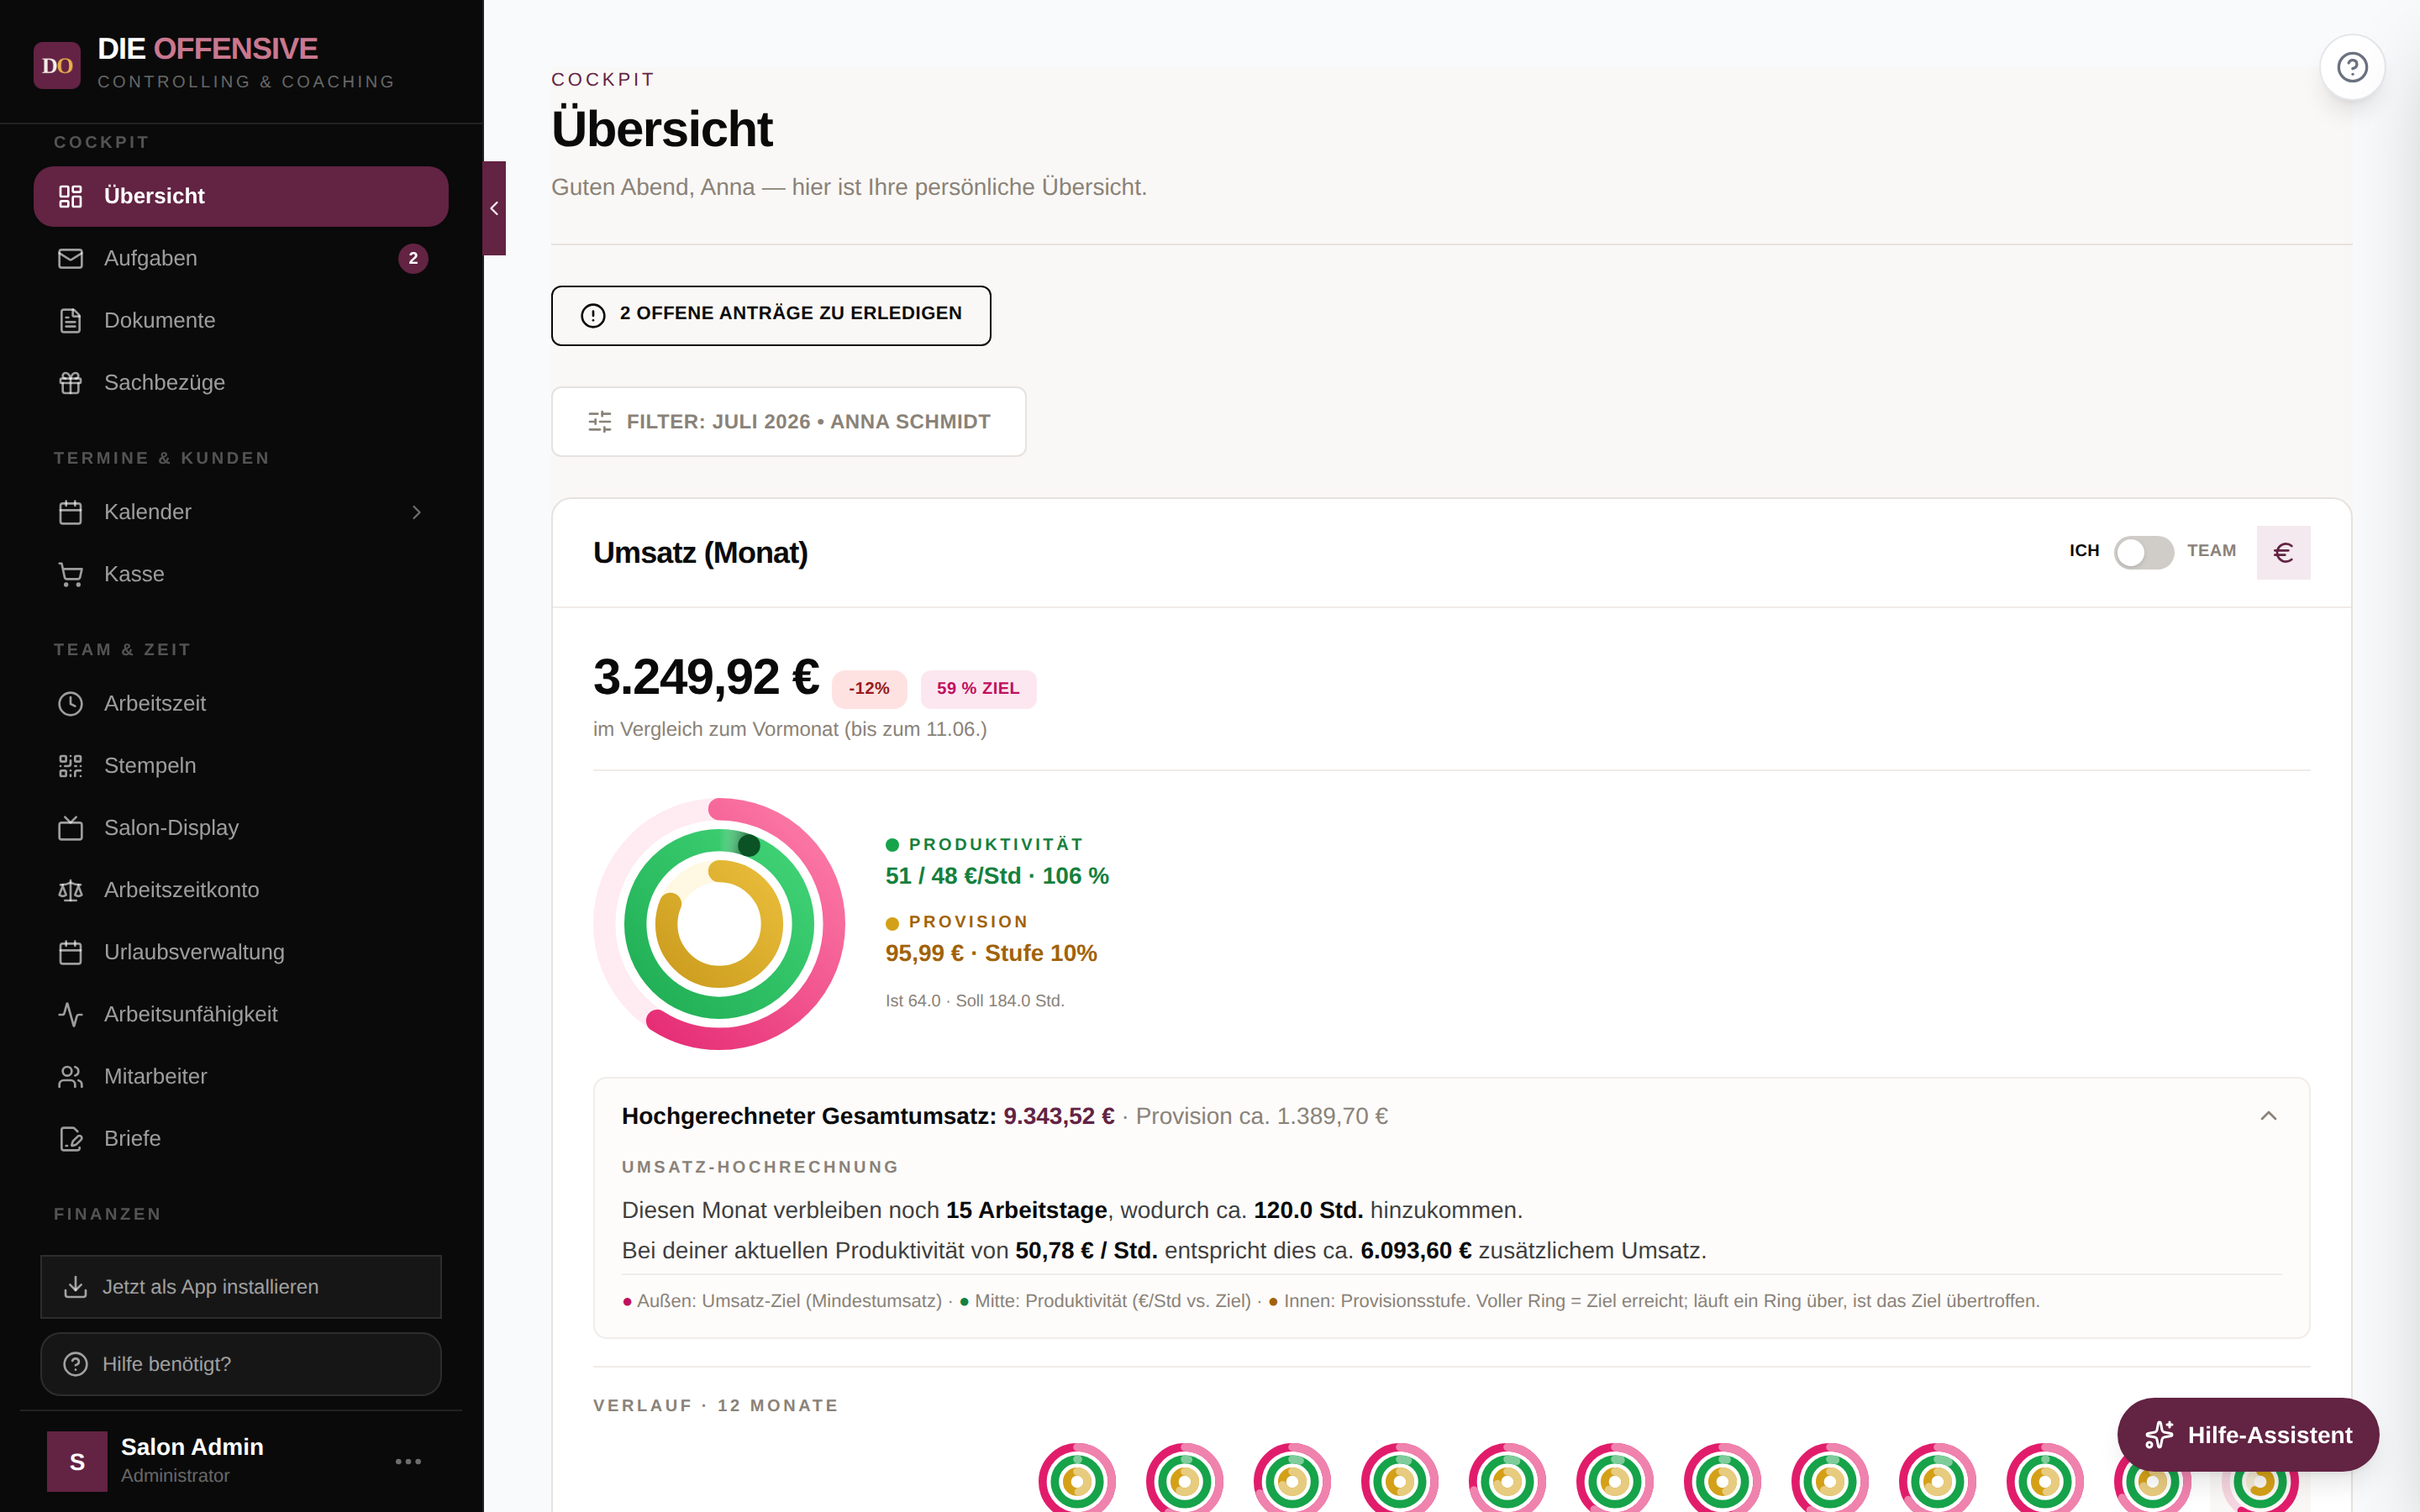This screenshot has width=2420, height=1512.
Task: Click the yellow Provision legend dot
Action: click(892, 923)
